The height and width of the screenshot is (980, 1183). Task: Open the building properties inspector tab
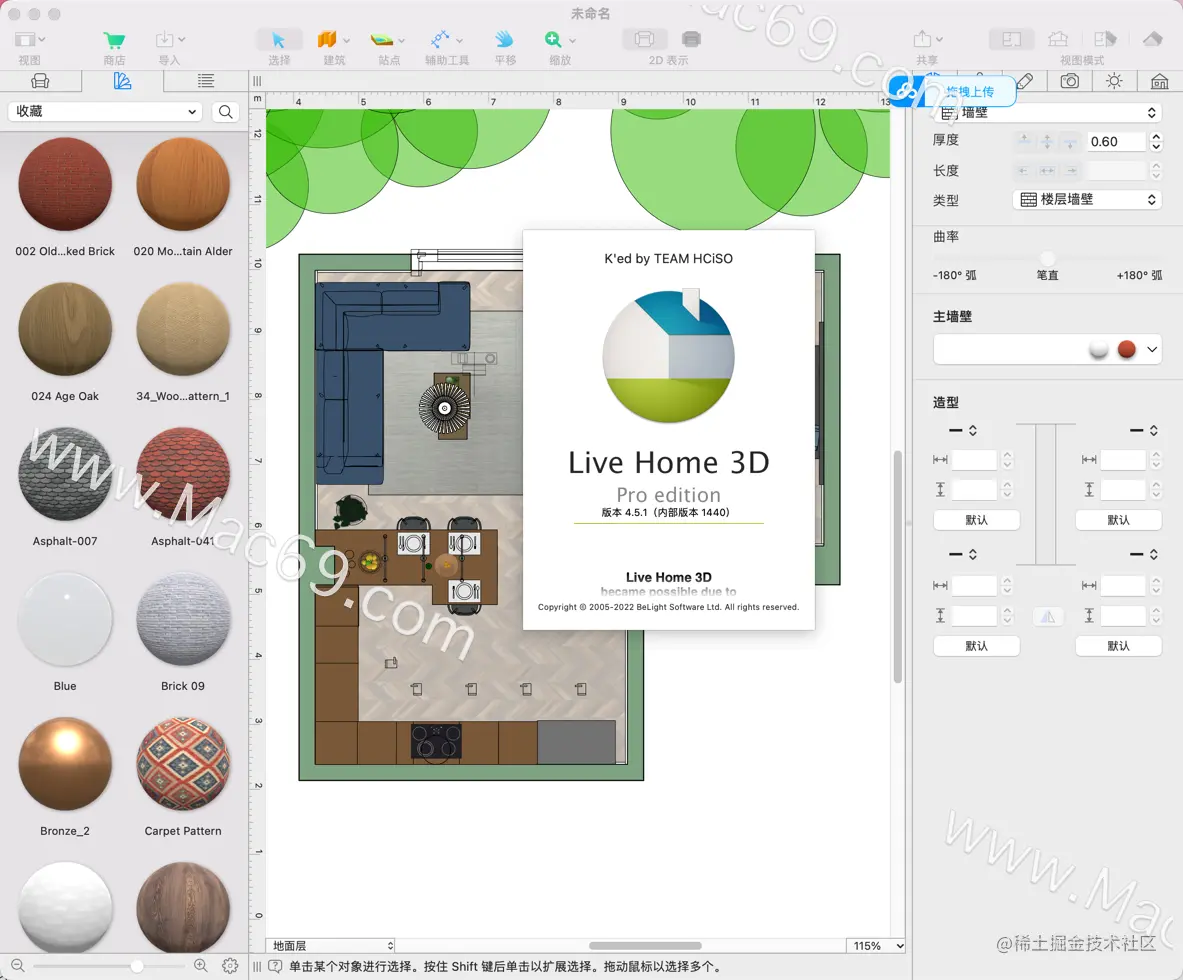[1159, 81]
